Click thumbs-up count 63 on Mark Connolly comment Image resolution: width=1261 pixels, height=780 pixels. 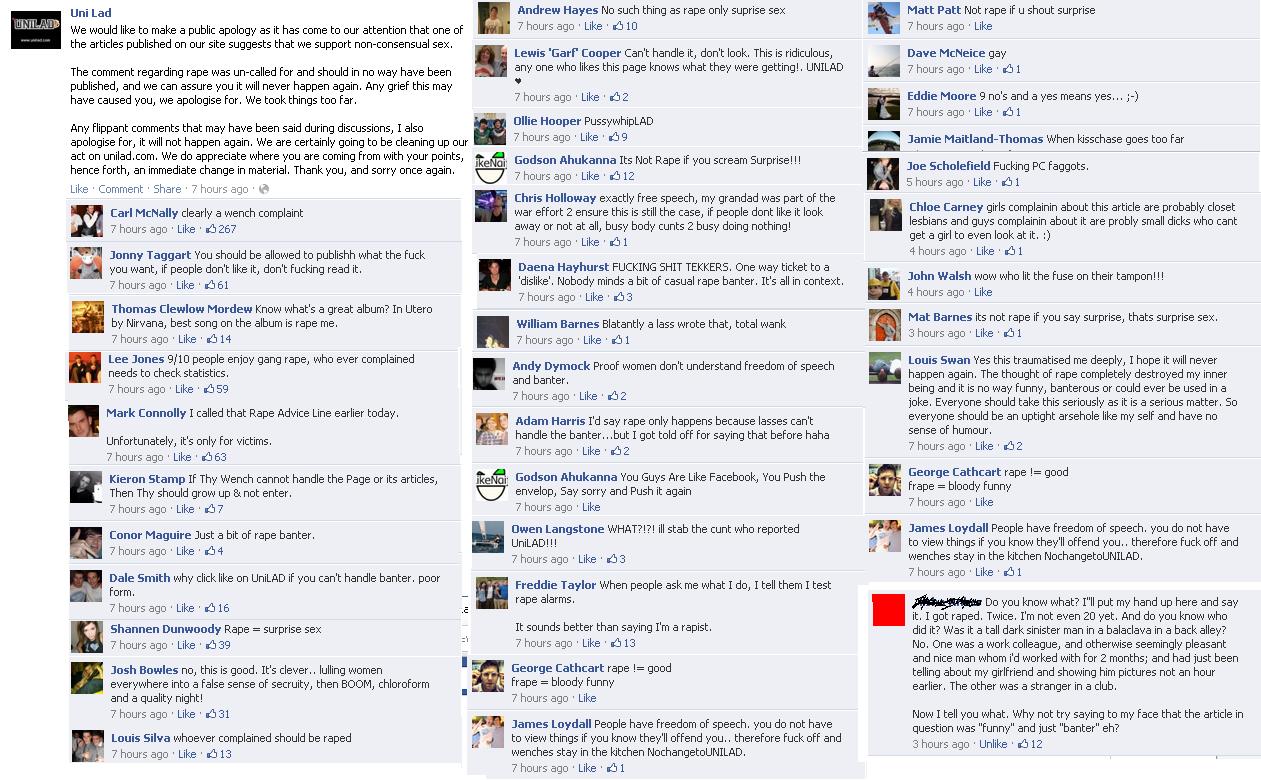(213, 457)
